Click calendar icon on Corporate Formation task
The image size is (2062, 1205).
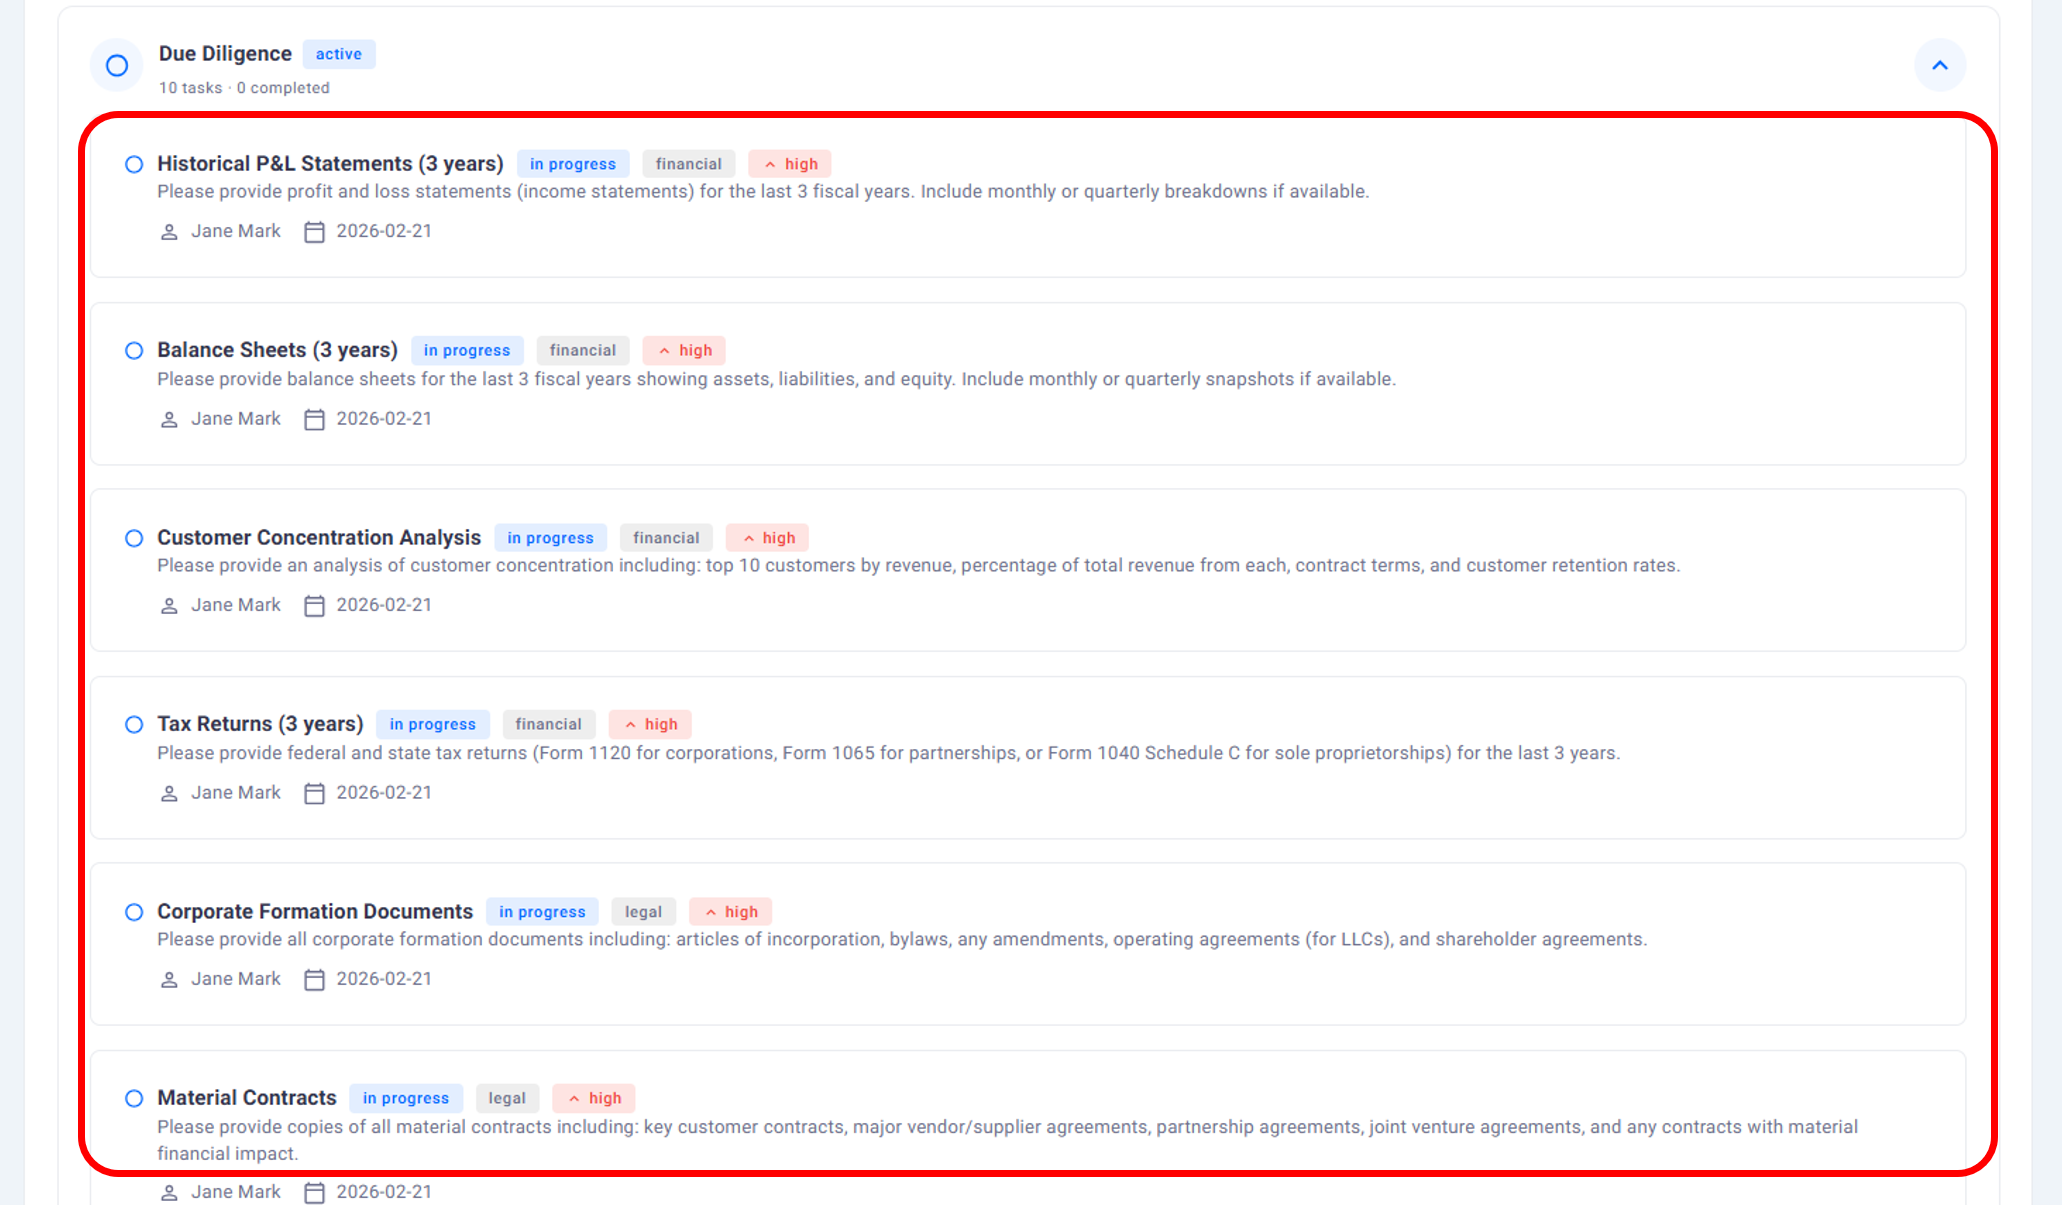pyautogui.click(x=314, y=980)
